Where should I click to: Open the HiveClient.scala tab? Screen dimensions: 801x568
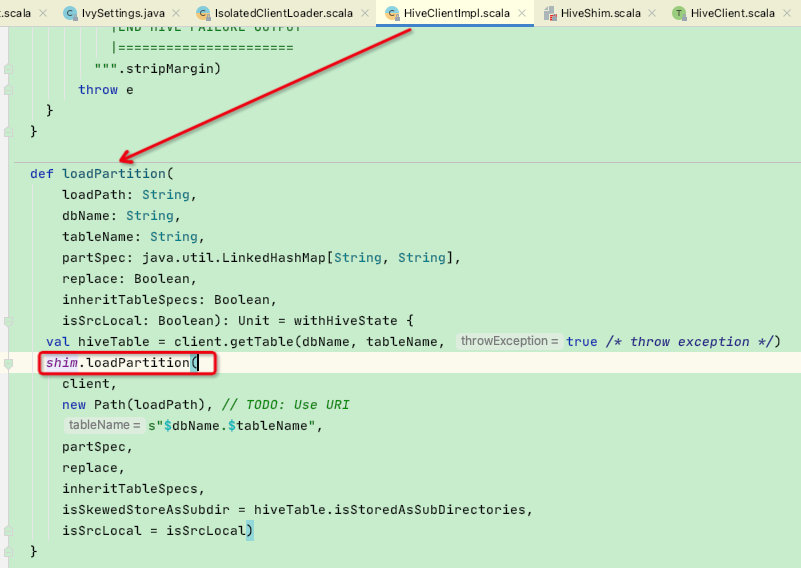point(733,13)
